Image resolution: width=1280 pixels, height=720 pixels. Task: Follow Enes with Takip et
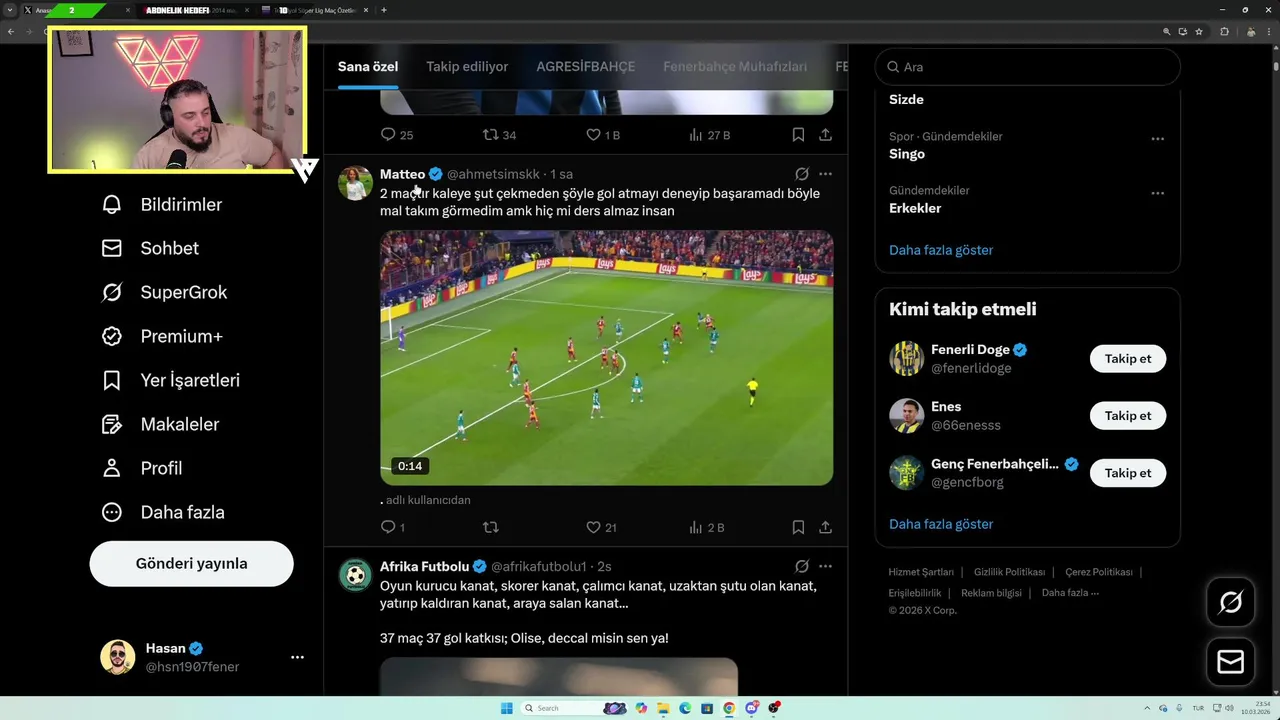(x=1128, y=416)
